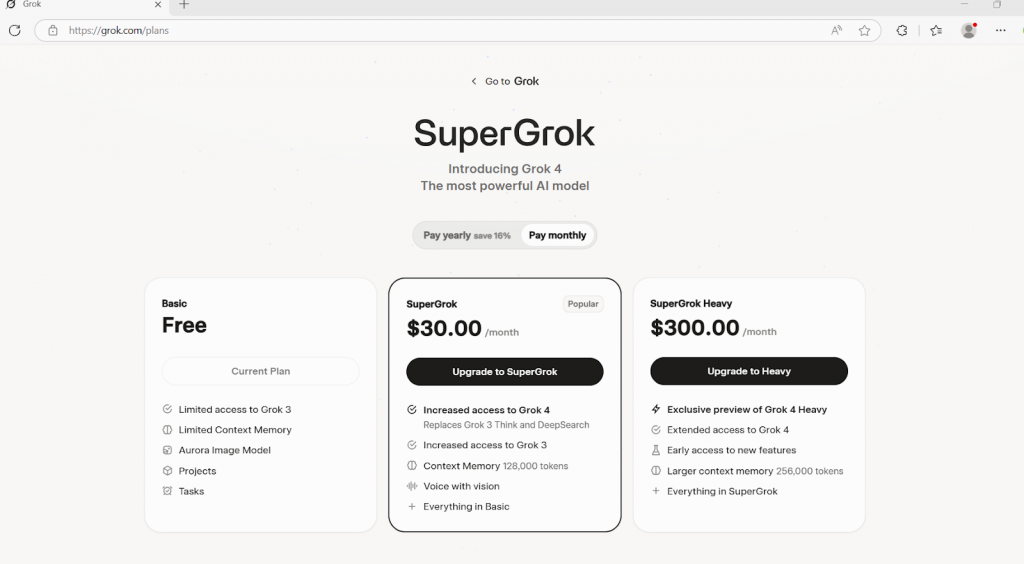The image size is (1024, 564).
Task: Open the browser profile avatar
Action: pos(968,30)
